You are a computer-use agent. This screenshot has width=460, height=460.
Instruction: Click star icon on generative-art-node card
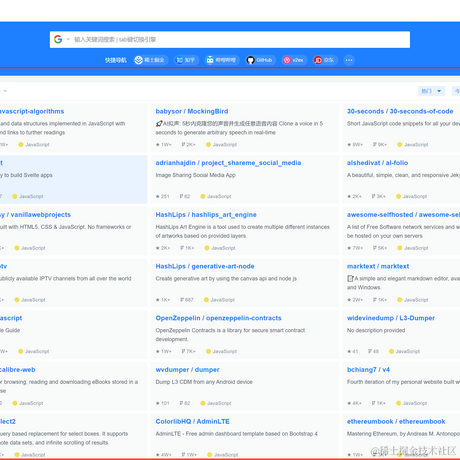click(x=157, y=300)
